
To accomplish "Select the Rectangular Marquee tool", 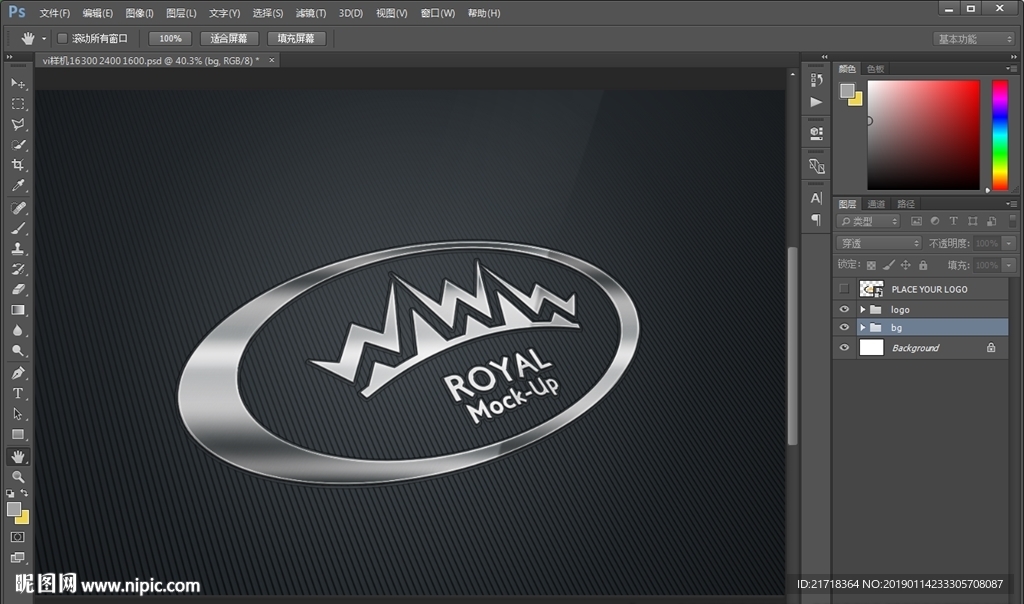I will tap(18, 104).
